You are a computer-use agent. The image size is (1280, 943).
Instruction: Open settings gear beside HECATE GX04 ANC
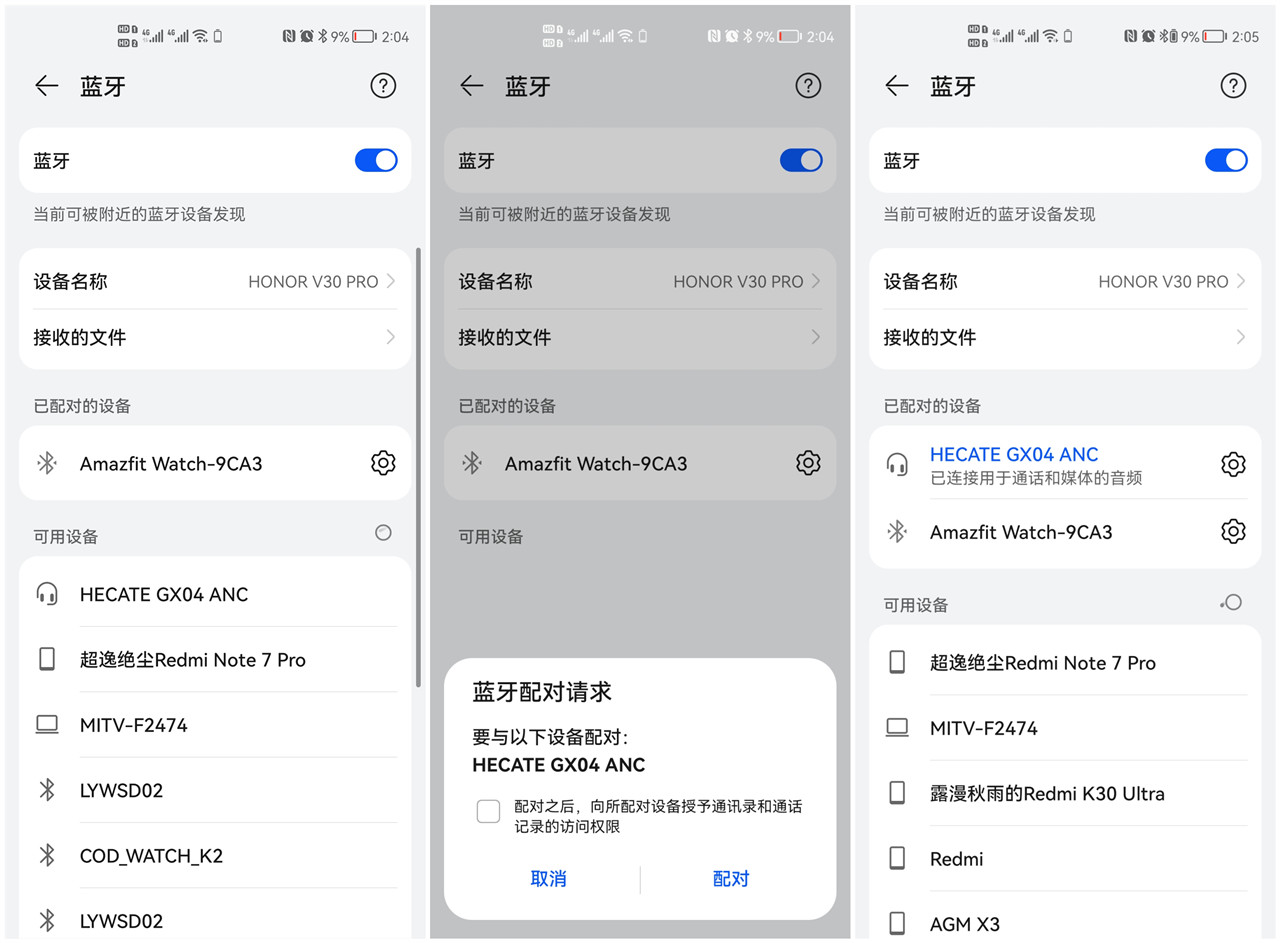[x=1233, y=463]
